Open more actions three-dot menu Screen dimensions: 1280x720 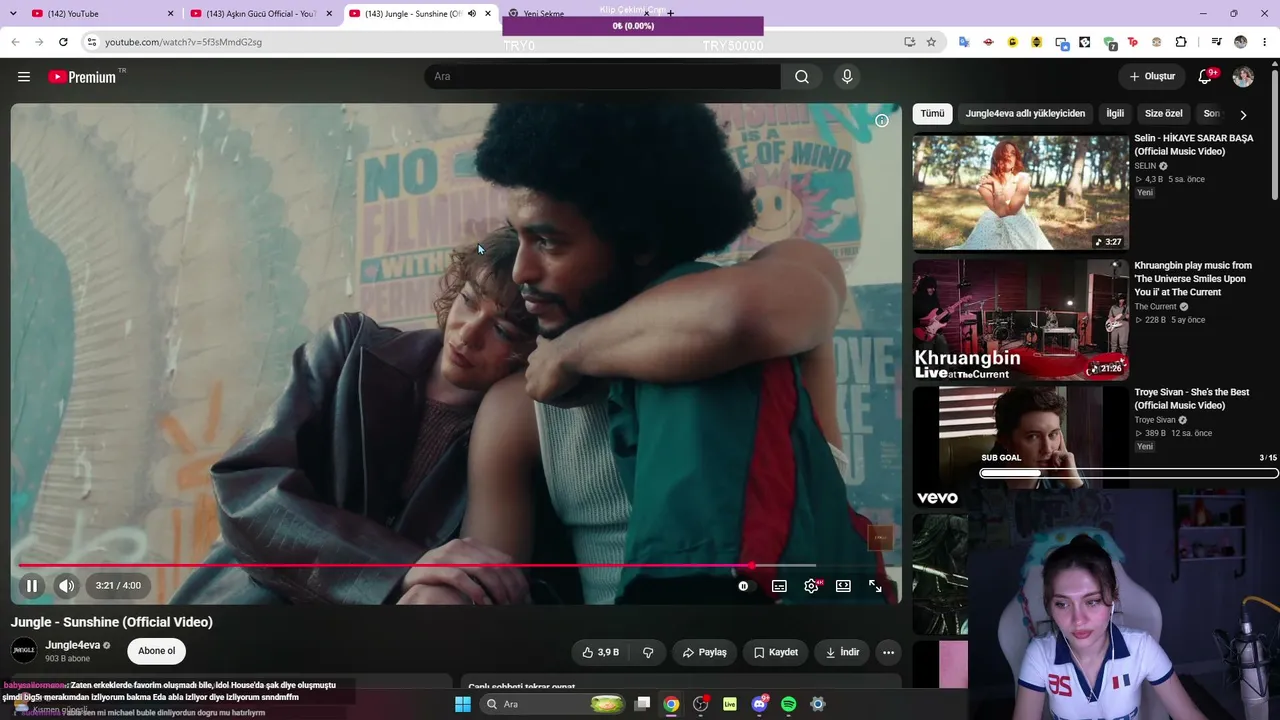pos(888,652)
